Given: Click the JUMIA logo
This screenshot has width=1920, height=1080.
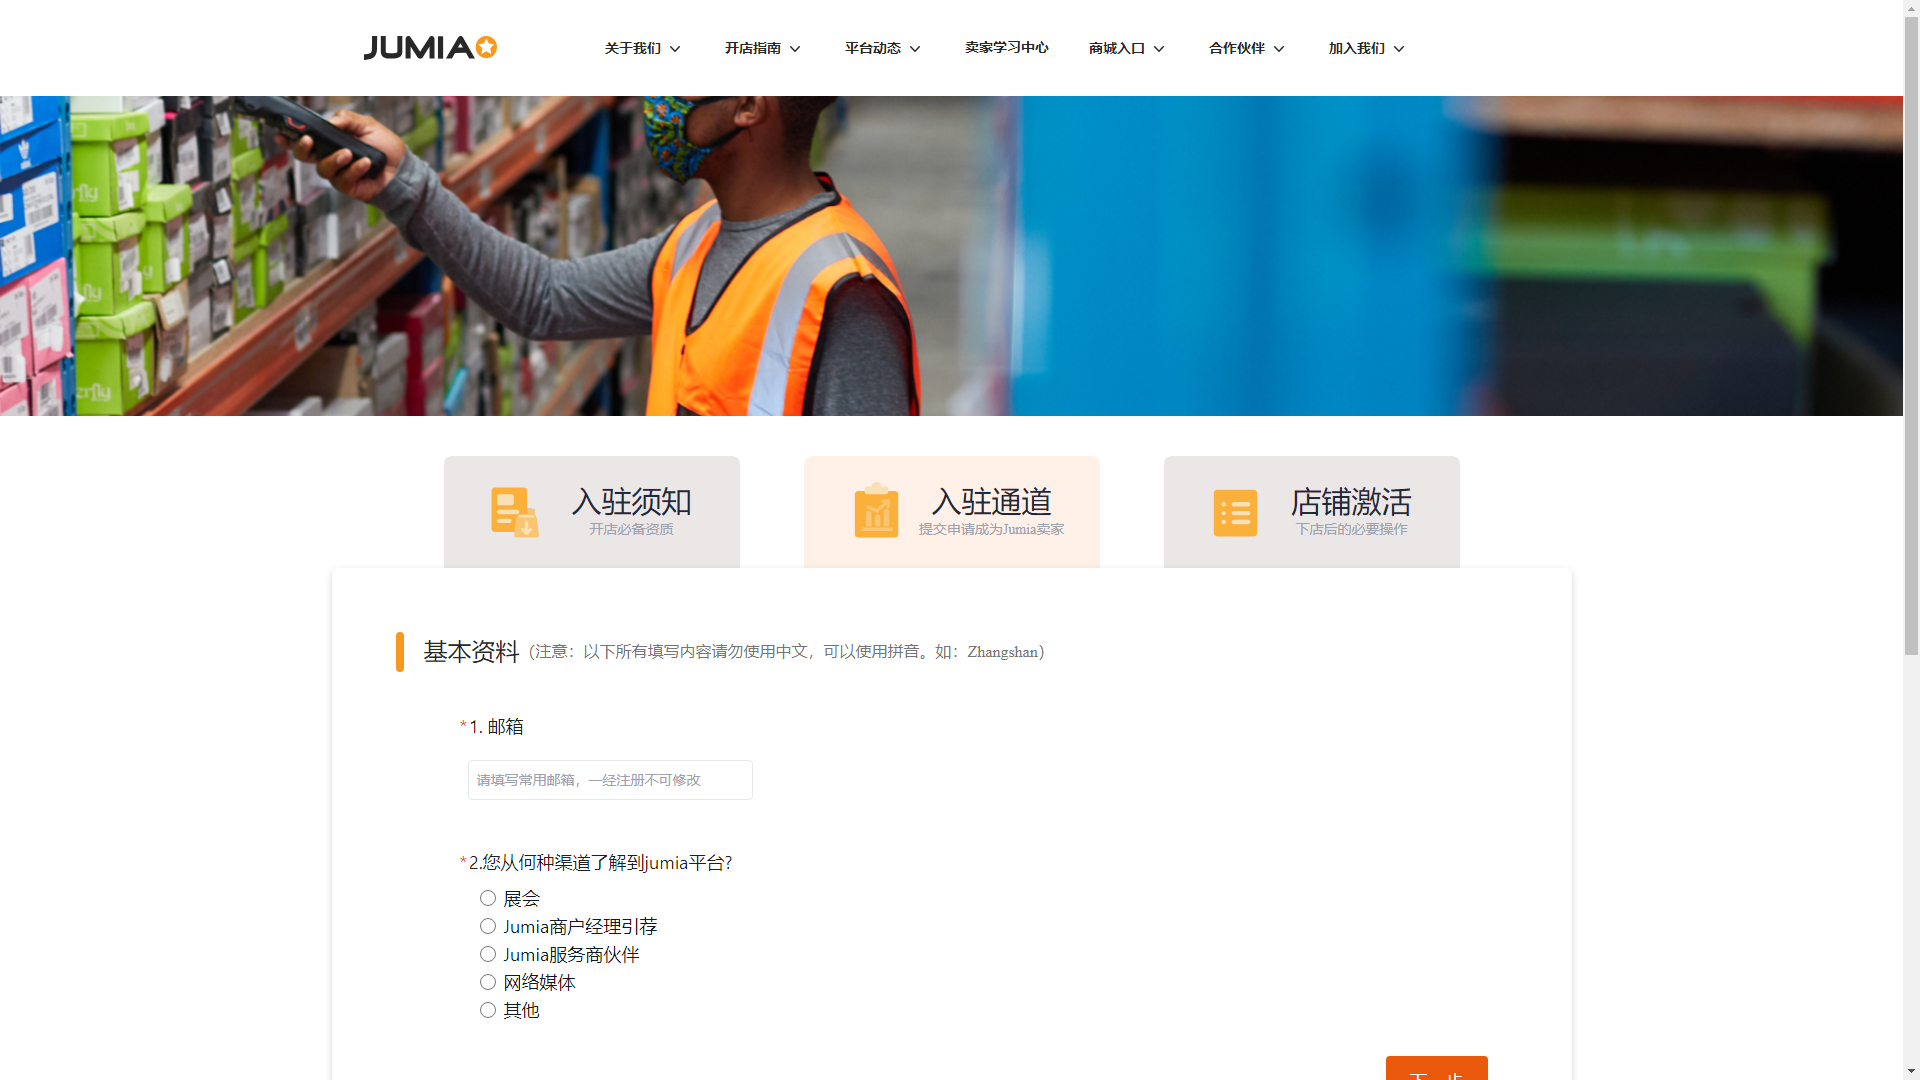Looking at the screenshot, I should pyautogui.click(x=430, y=48).
